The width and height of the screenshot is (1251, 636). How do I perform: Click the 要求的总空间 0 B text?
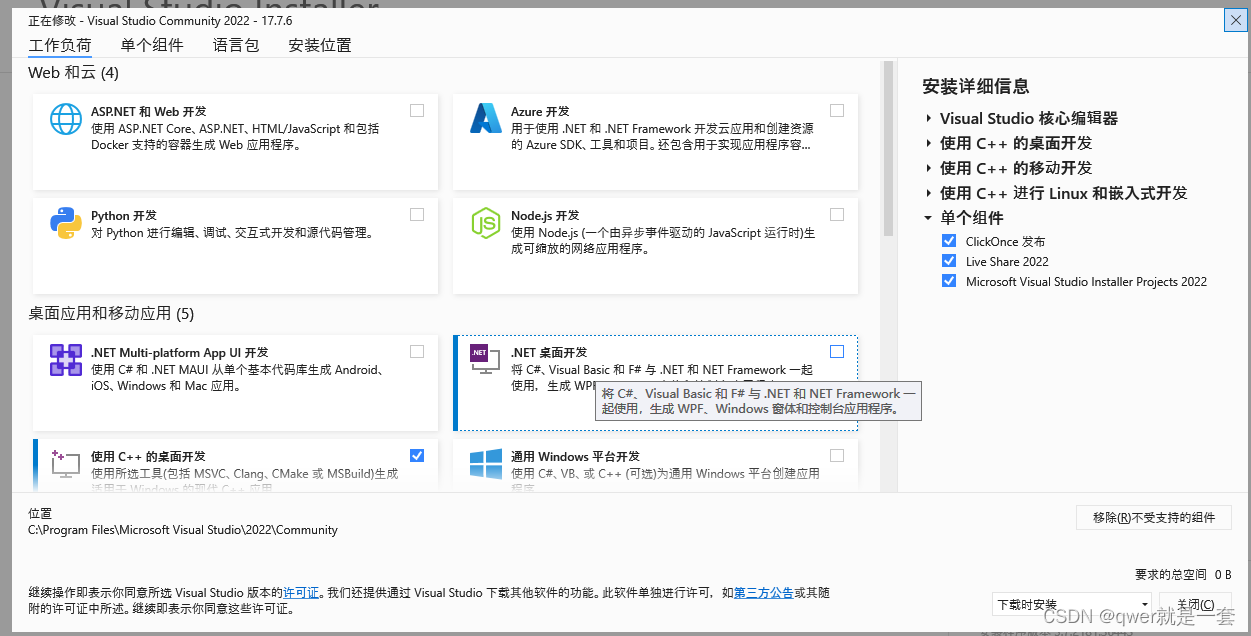(x=1183, y=574)
